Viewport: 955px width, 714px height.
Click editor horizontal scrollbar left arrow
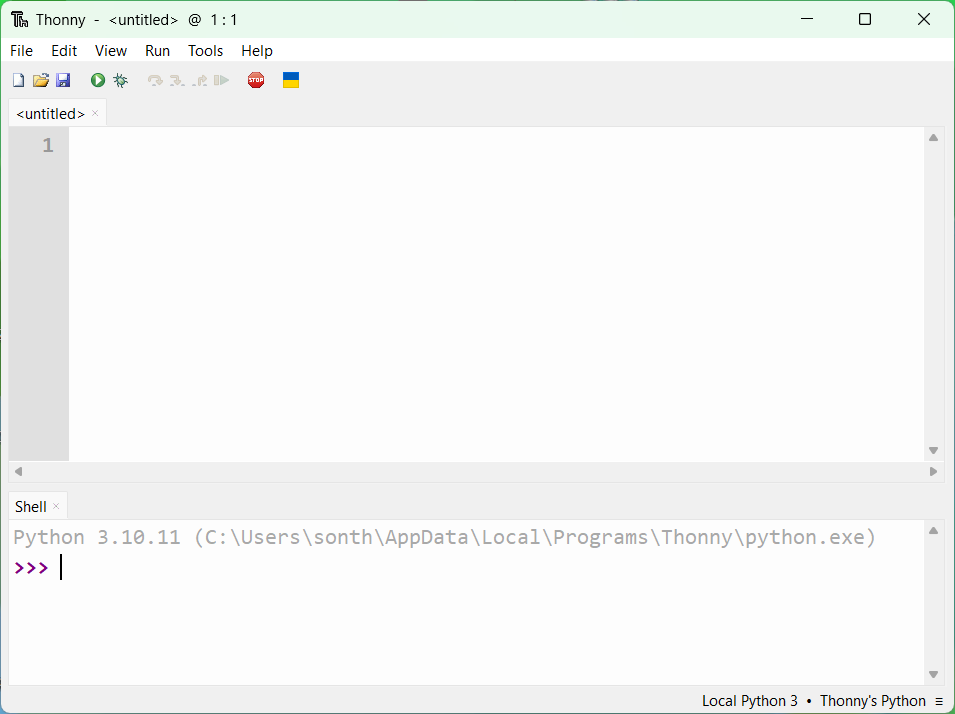point(18,472)
